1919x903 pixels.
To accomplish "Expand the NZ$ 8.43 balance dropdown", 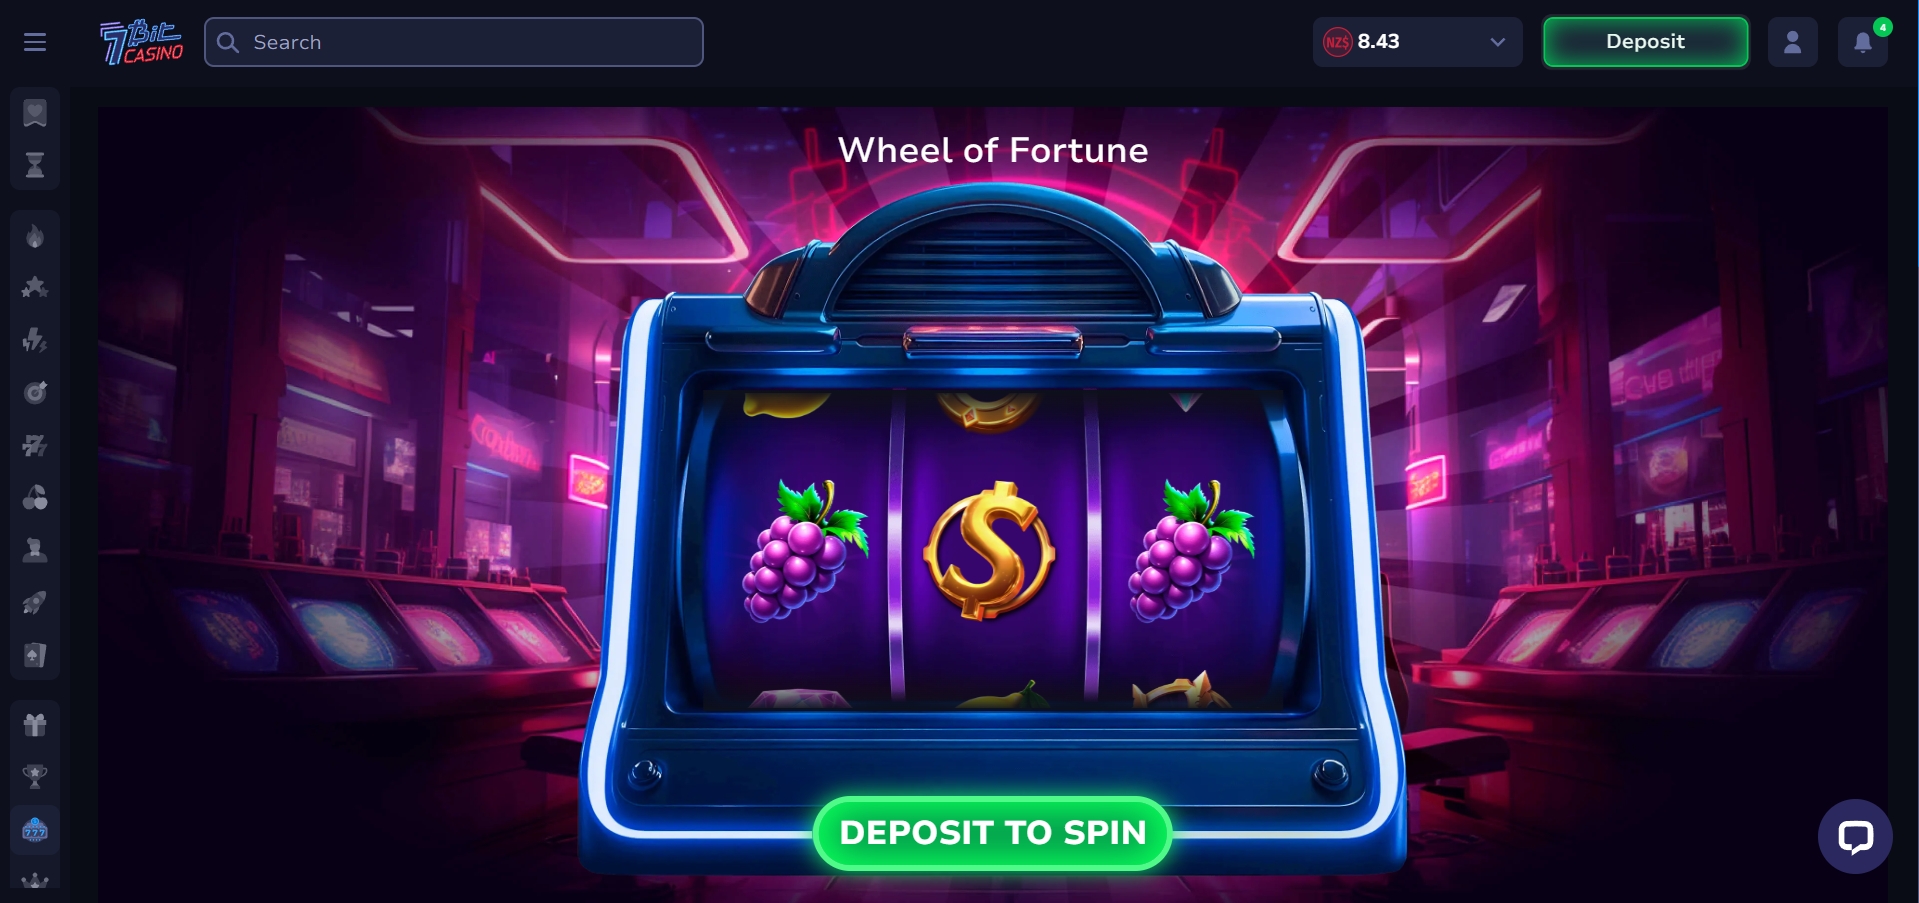I will [1417, 42].
